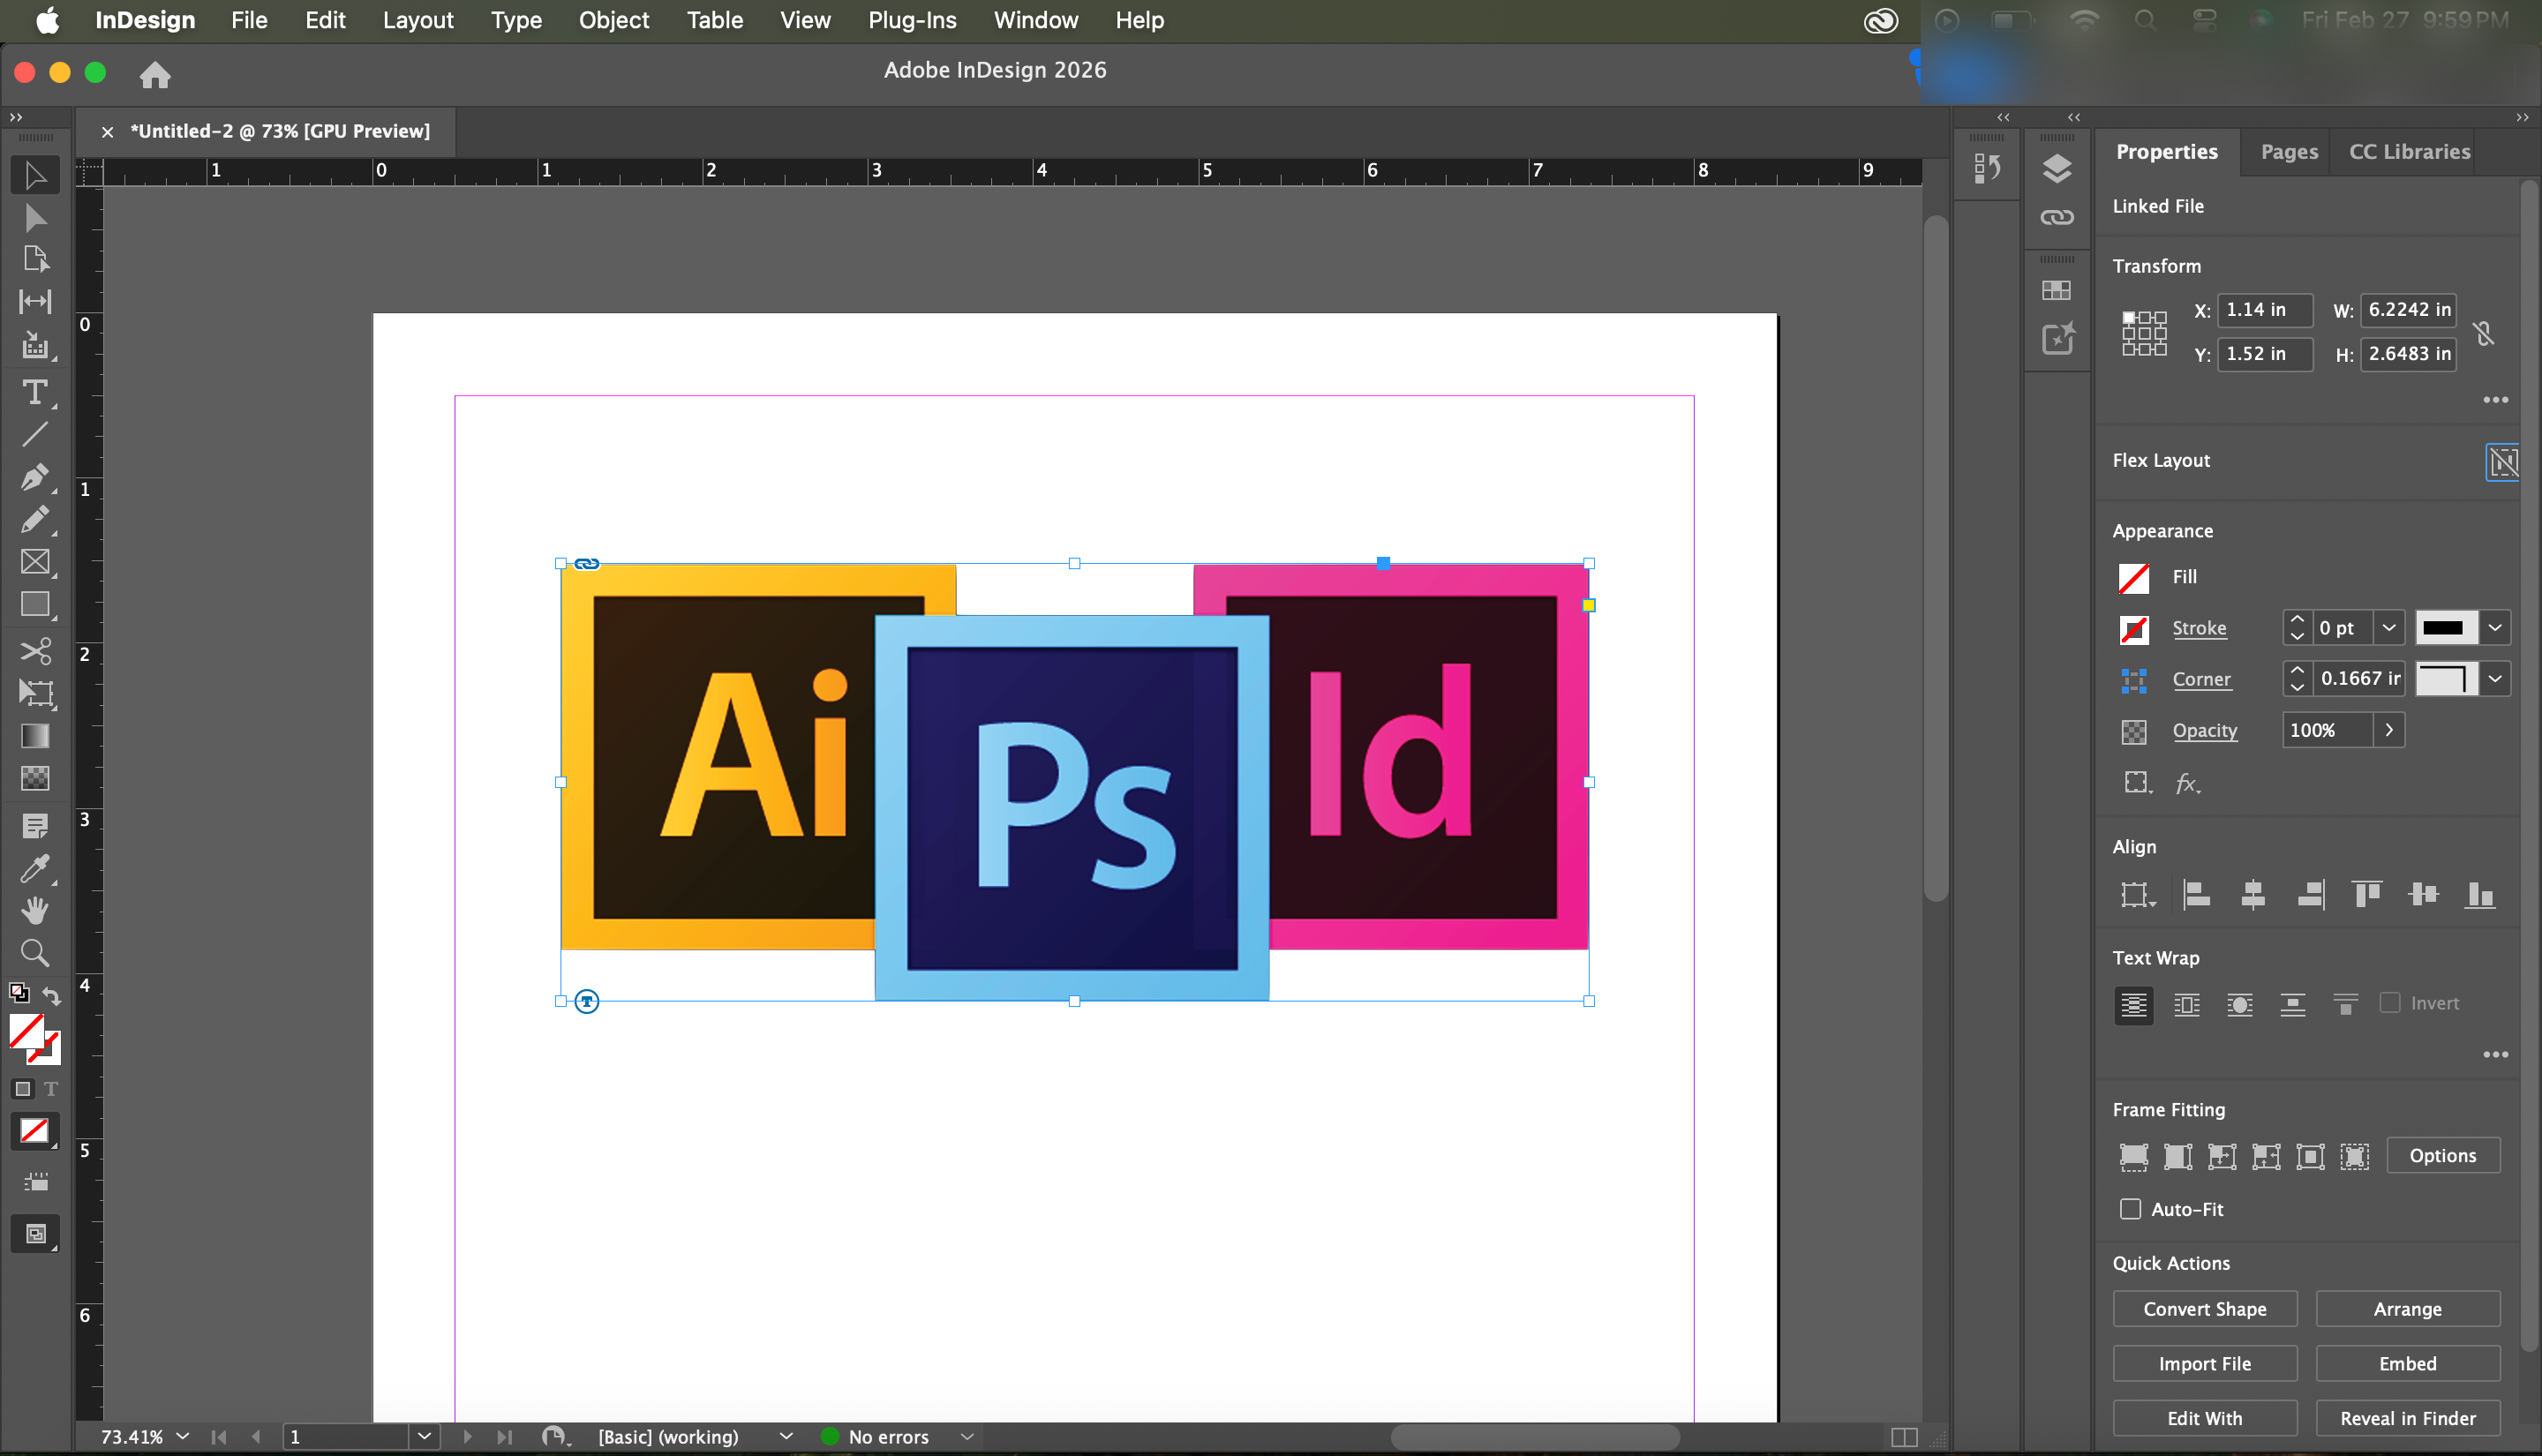Viewport: 2542px width, 1456px height.
Task: Open the zoom level dropdown
Action: (x=183, y=1437)
